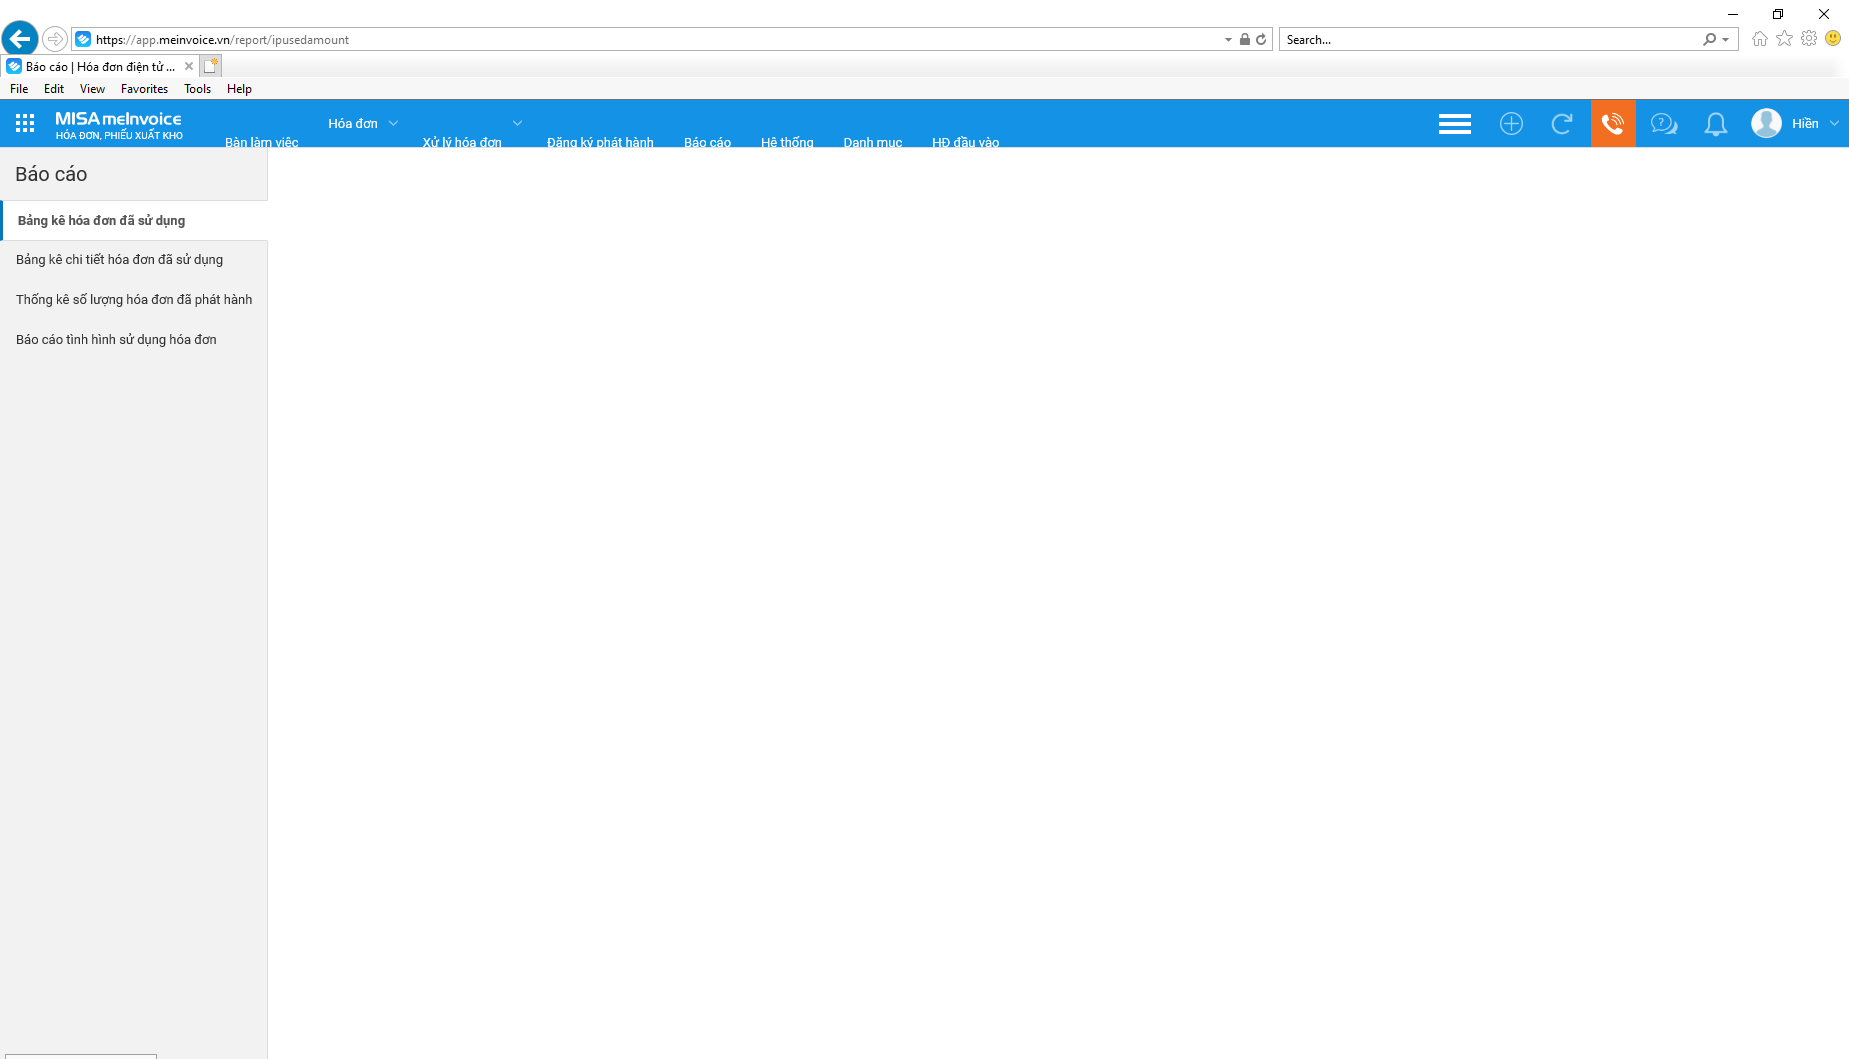Open the browser favorites star icon
The height and width of the screenshot is (1059, 1849).
coord(1784,38)
